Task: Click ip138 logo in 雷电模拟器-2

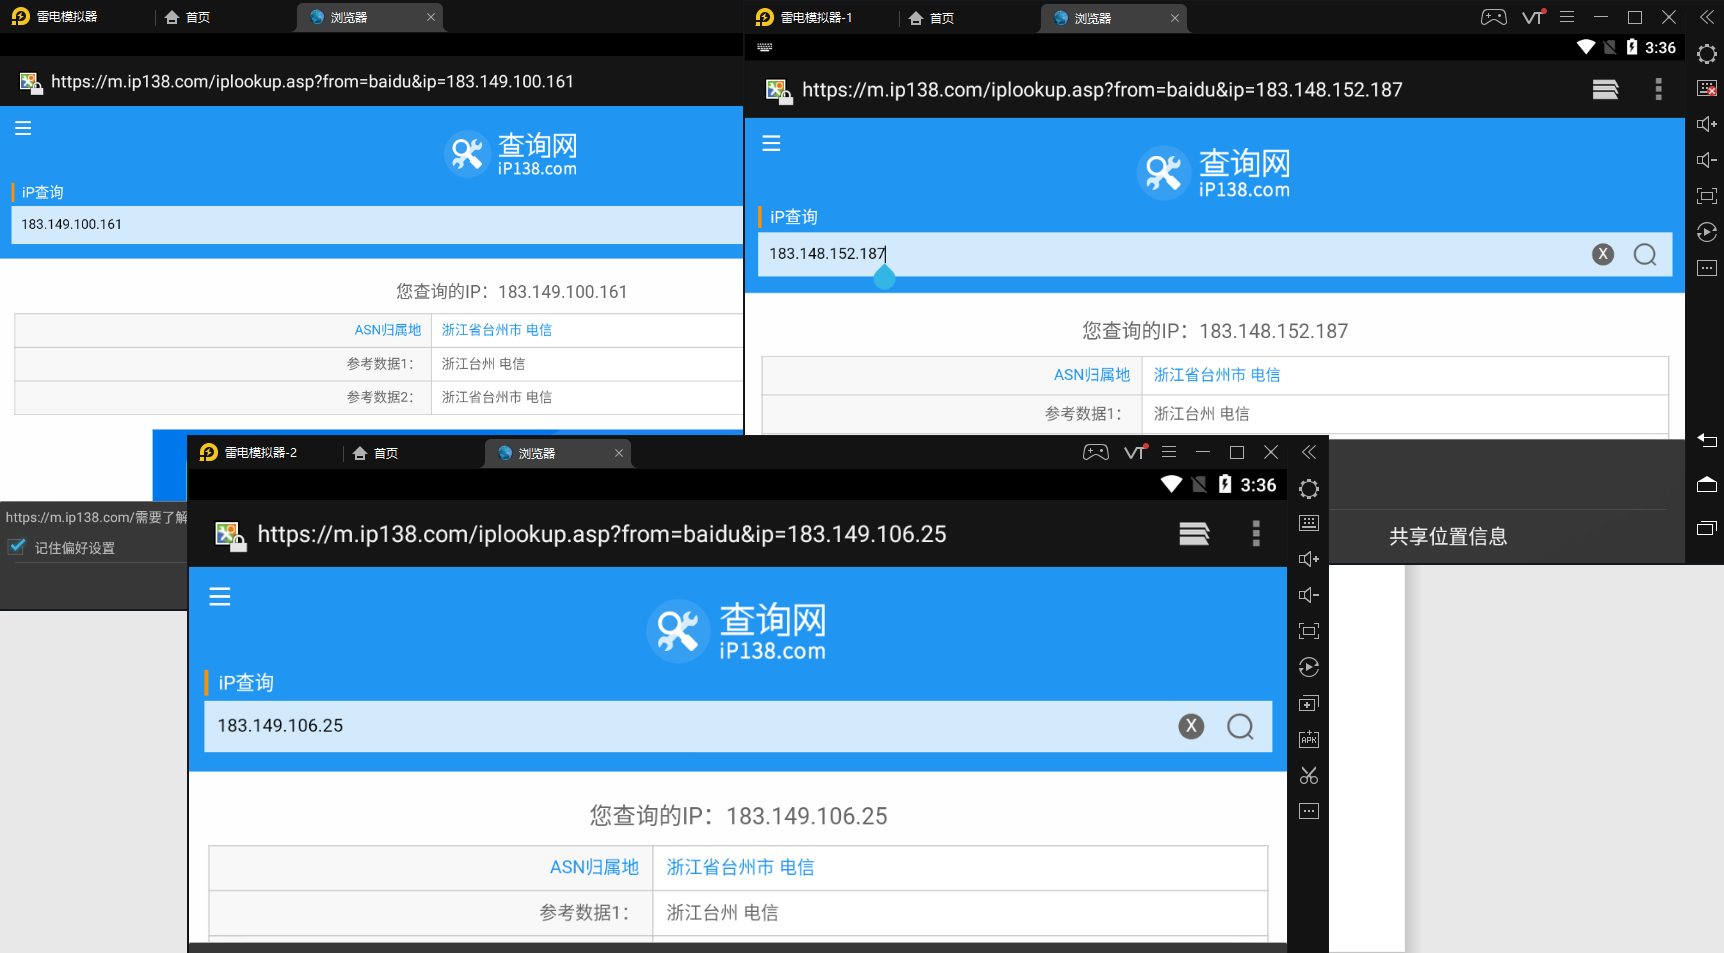Action: 737,631
